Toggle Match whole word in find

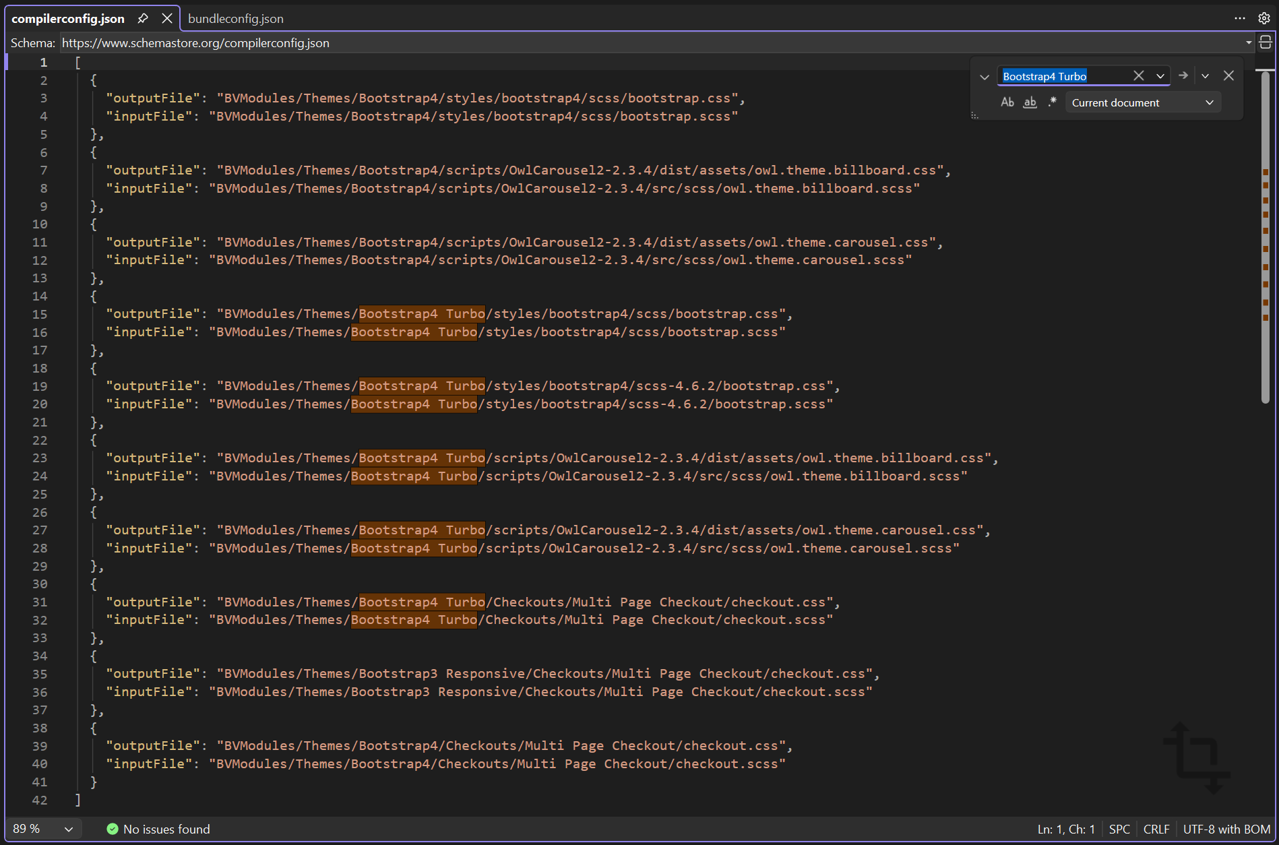pos(1030,103)
